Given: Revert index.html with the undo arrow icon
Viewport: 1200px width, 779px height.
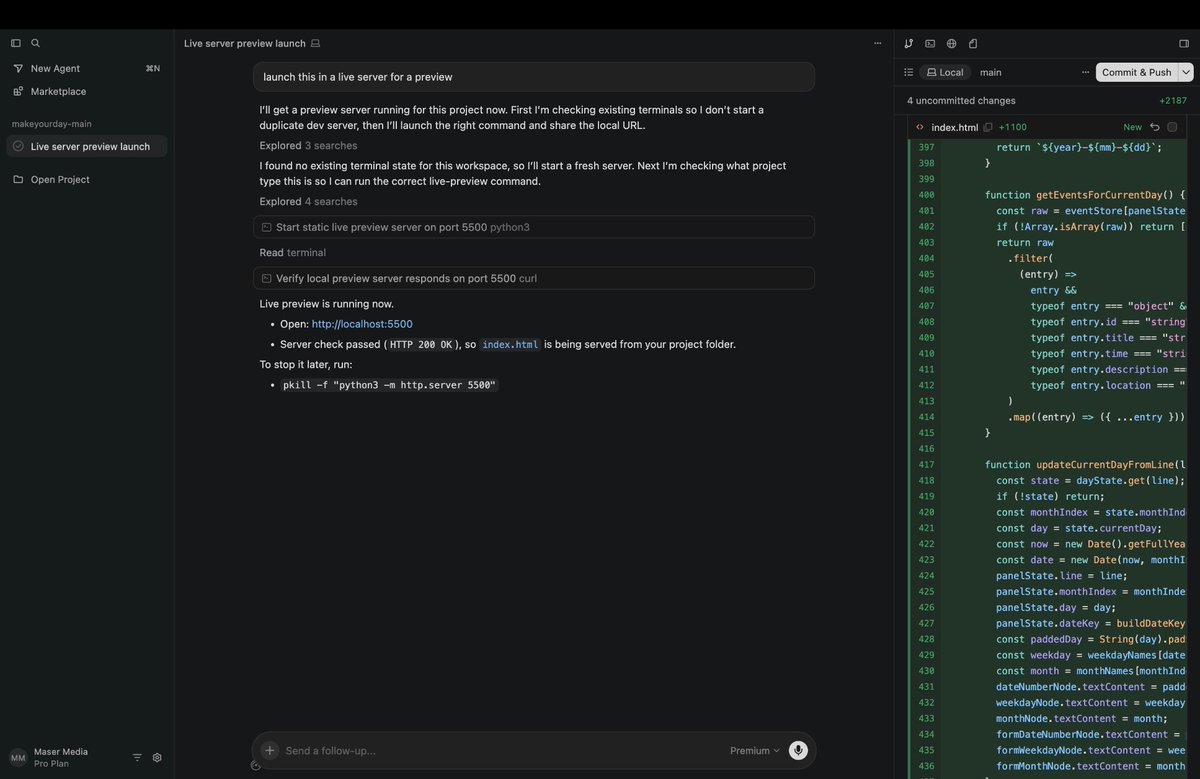Looking at the screenshot, I should (1155, 127).
